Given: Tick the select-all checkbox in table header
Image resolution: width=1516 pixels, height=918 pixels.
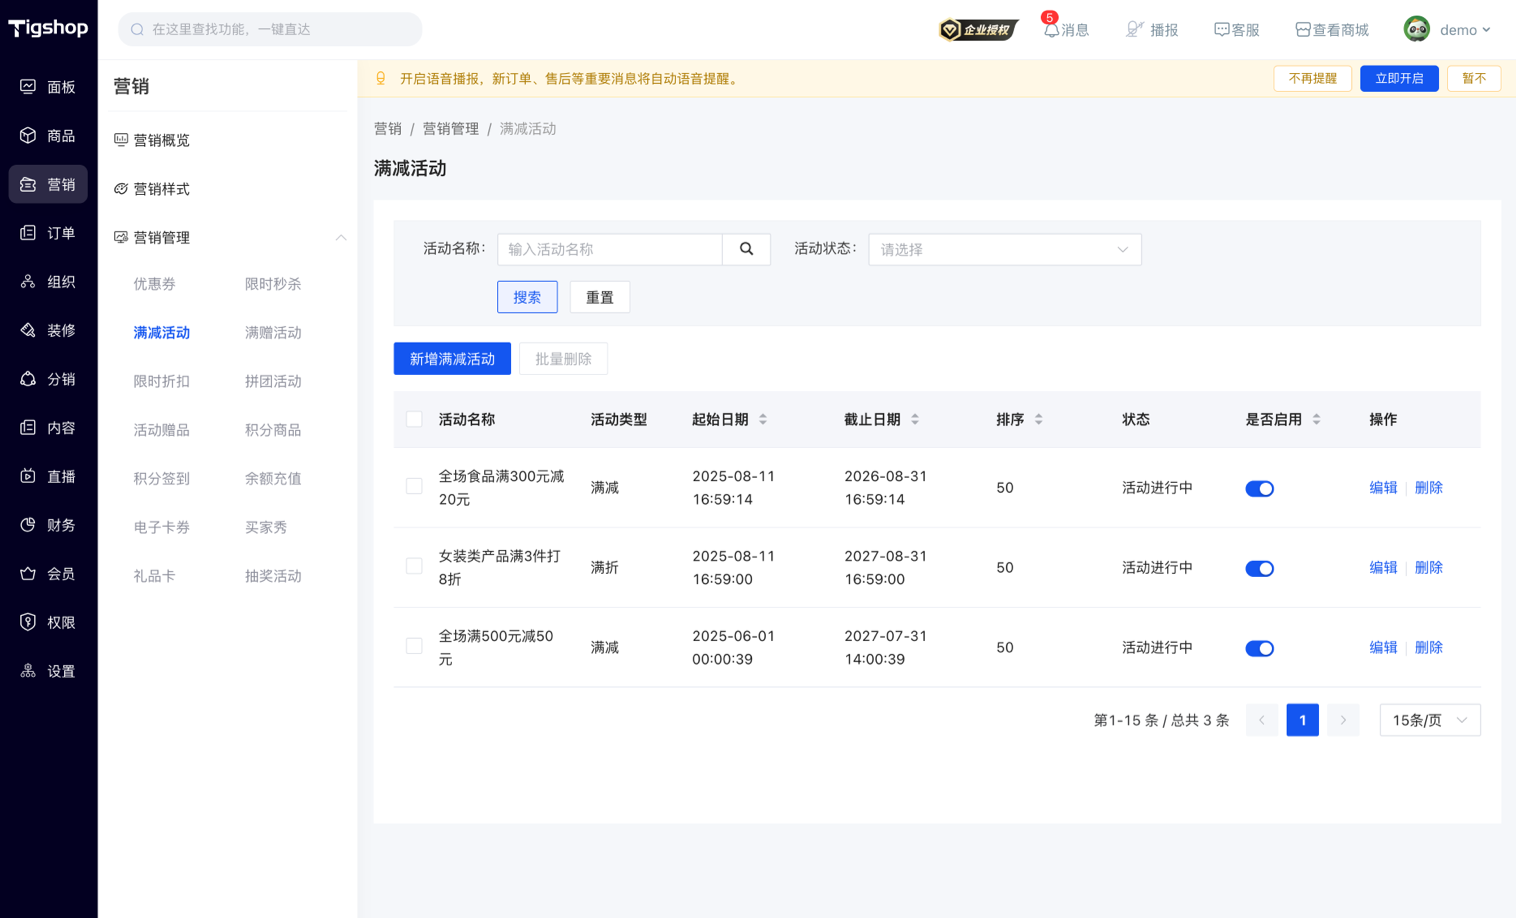Looking at the screenshot, I should click(x=414, y=419).
